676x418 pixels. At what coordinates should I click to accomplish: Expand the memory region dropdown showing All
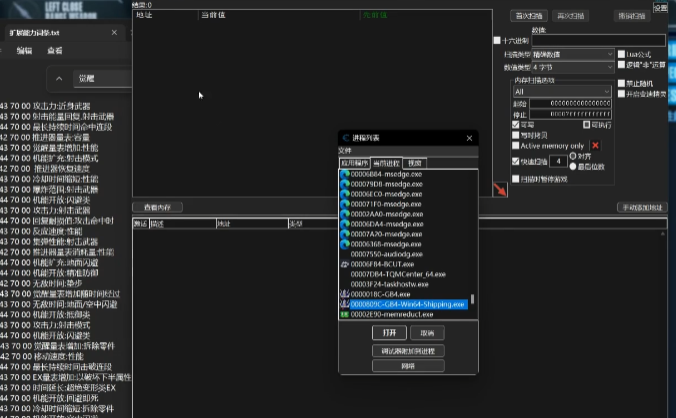pyautogui.click(x=560, y=91)
